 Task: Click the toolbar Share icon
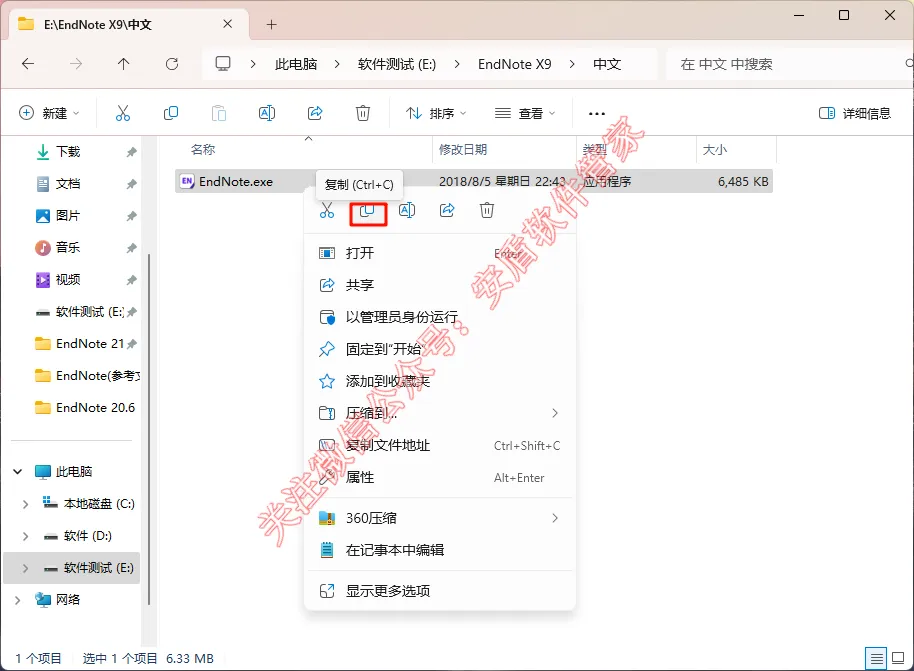pyautogui.click(x=315, y=113)
